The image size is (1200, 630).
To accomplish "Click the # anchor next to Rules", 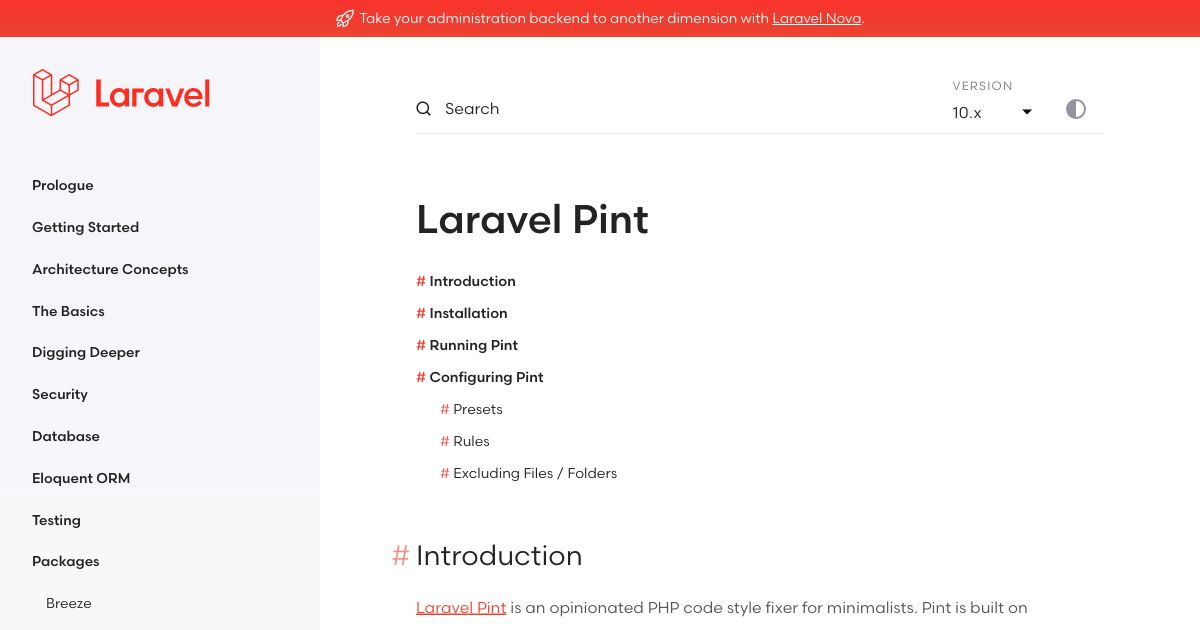I will [x=445, y=441].
